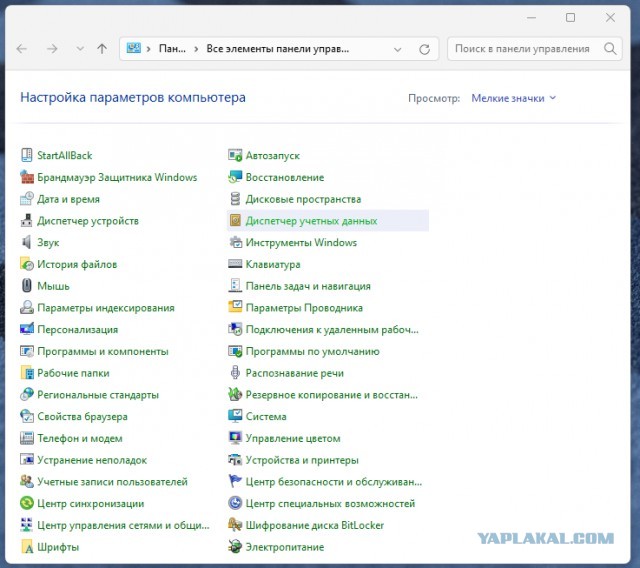The width and height of the screenshot is (640, 568).
Task: Click the Автозапуск icon
Action: pos(235,155)
